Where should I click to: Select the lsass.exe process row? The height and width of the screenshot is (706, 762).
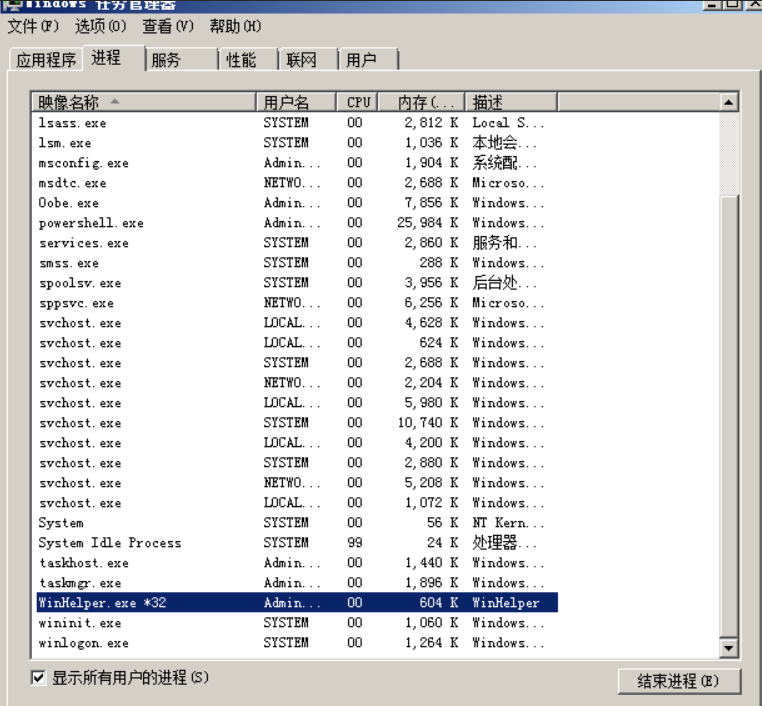295,122
